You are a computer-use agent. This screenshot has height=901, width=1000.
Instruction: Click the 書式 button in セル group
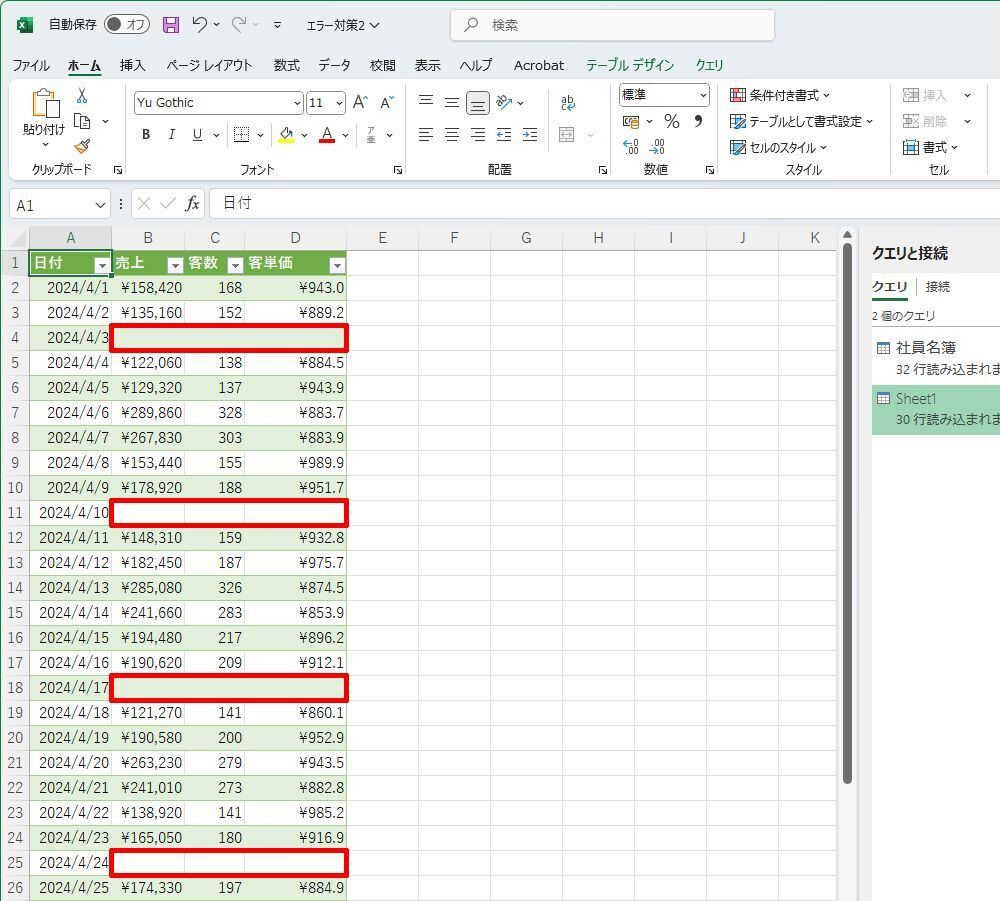(x=930, y=147)
